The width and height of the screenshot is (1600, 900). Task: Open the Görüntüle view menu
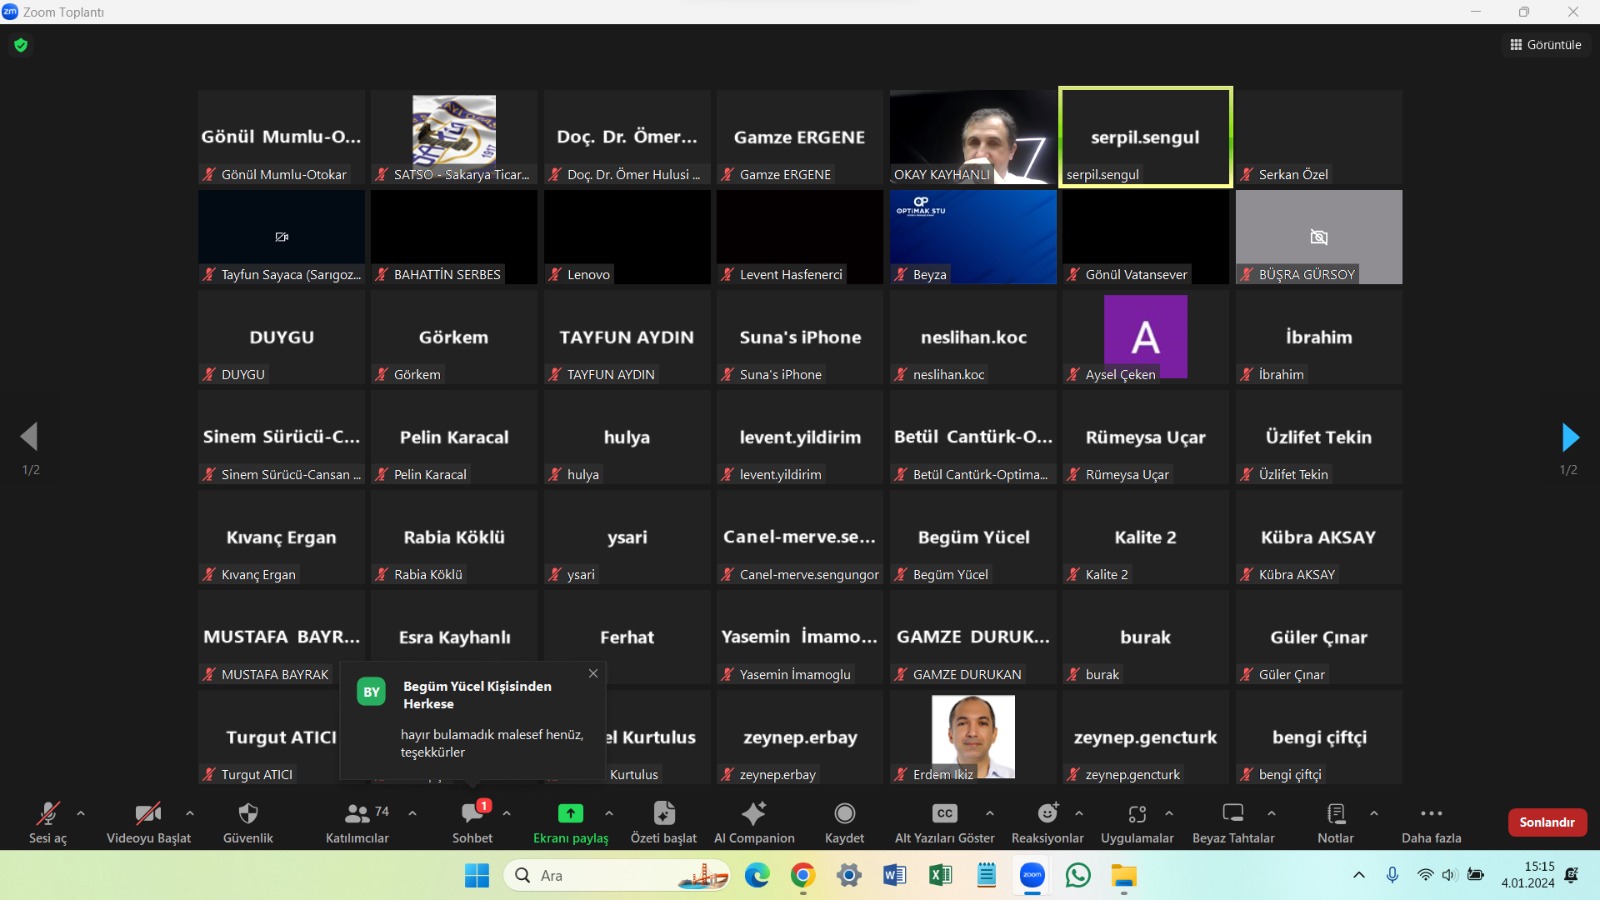1546,45
